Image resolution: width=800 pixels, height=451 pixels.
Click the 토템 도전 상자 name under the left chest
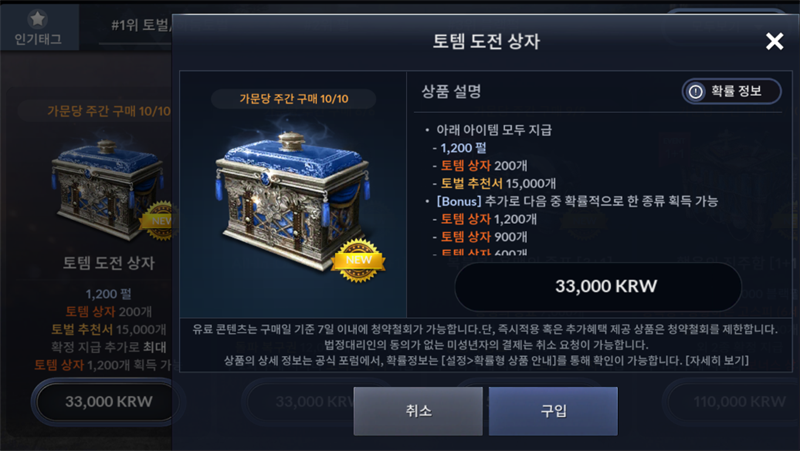coord(108,263)
